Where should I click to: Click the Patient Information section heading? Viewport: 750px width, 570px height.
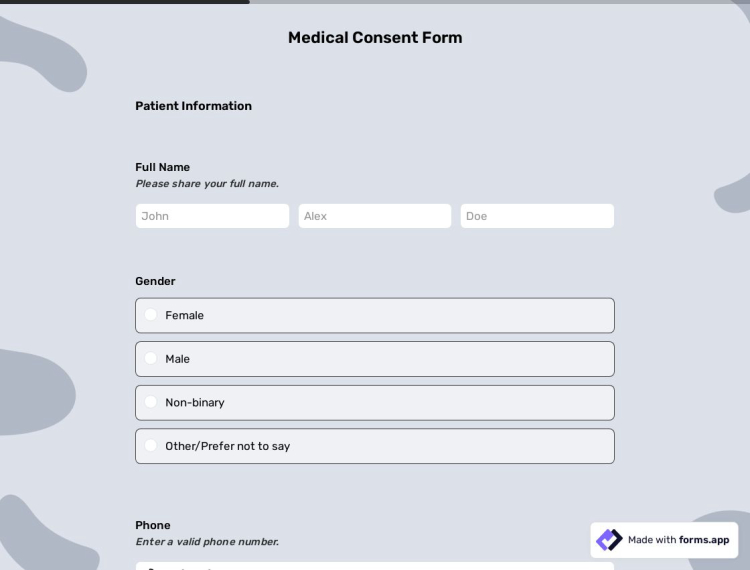click(x=194, y=106)
